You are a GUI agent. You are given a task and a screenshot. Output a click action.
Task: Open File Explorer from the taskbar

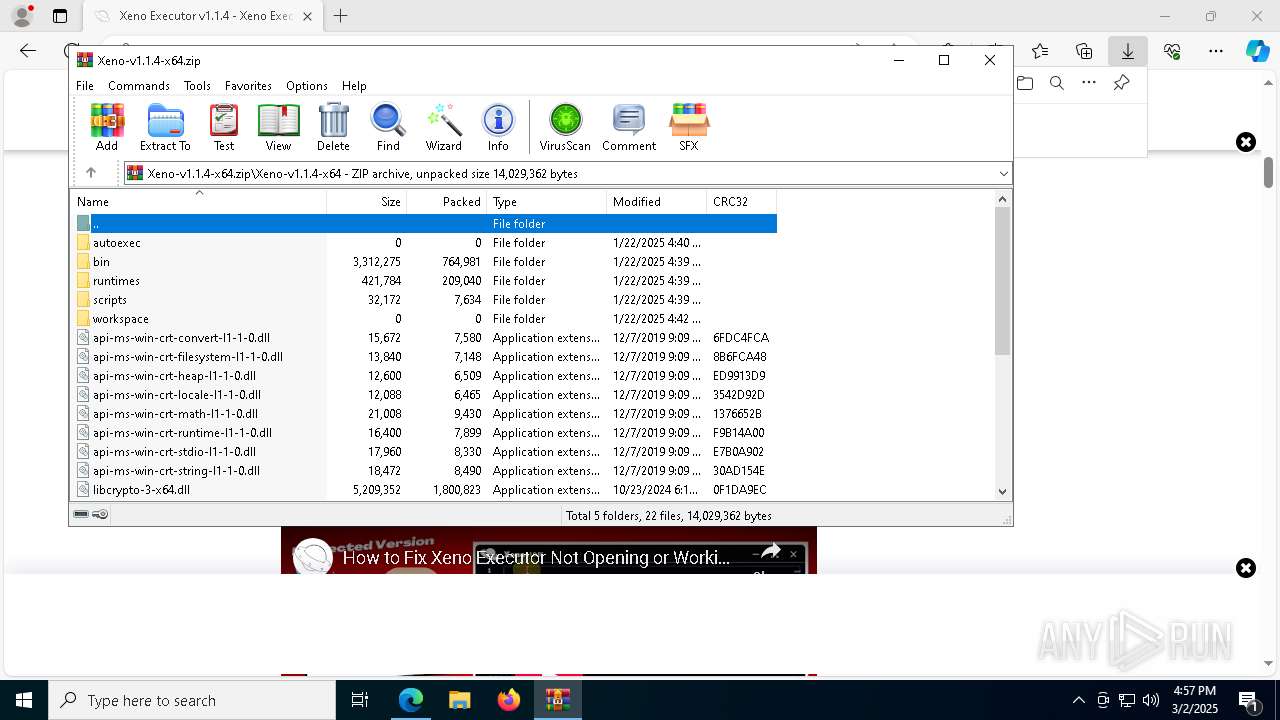[x=459, y=700]
